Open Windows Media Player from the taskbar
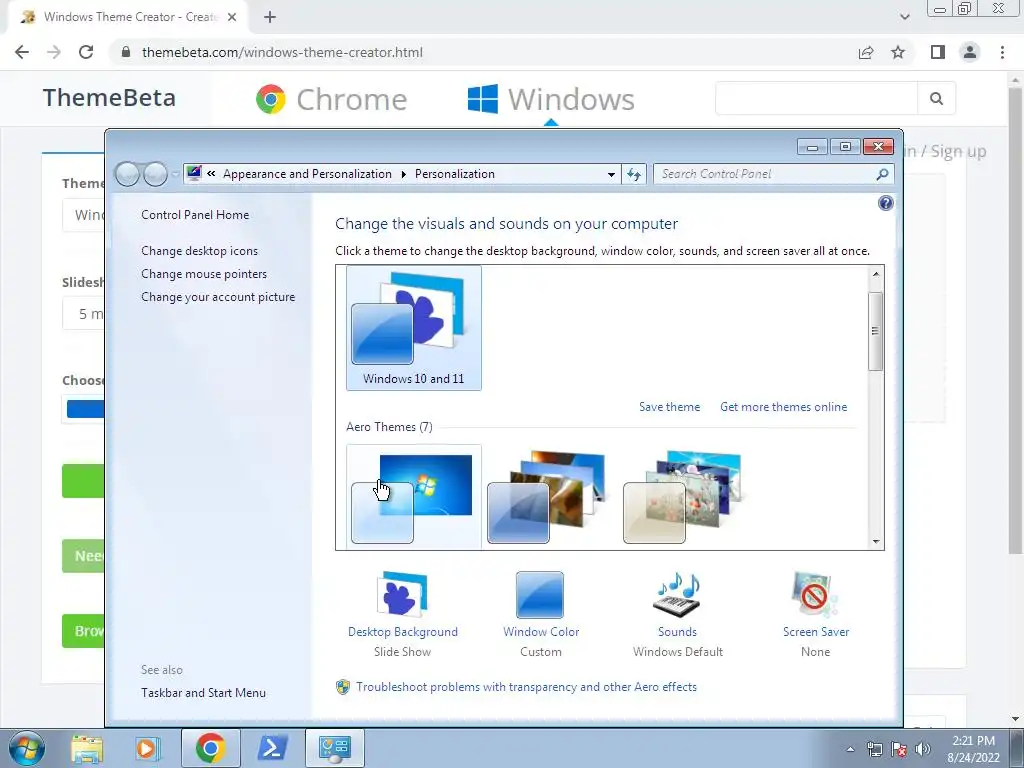The image size is (1024, 768). (148, 748)
